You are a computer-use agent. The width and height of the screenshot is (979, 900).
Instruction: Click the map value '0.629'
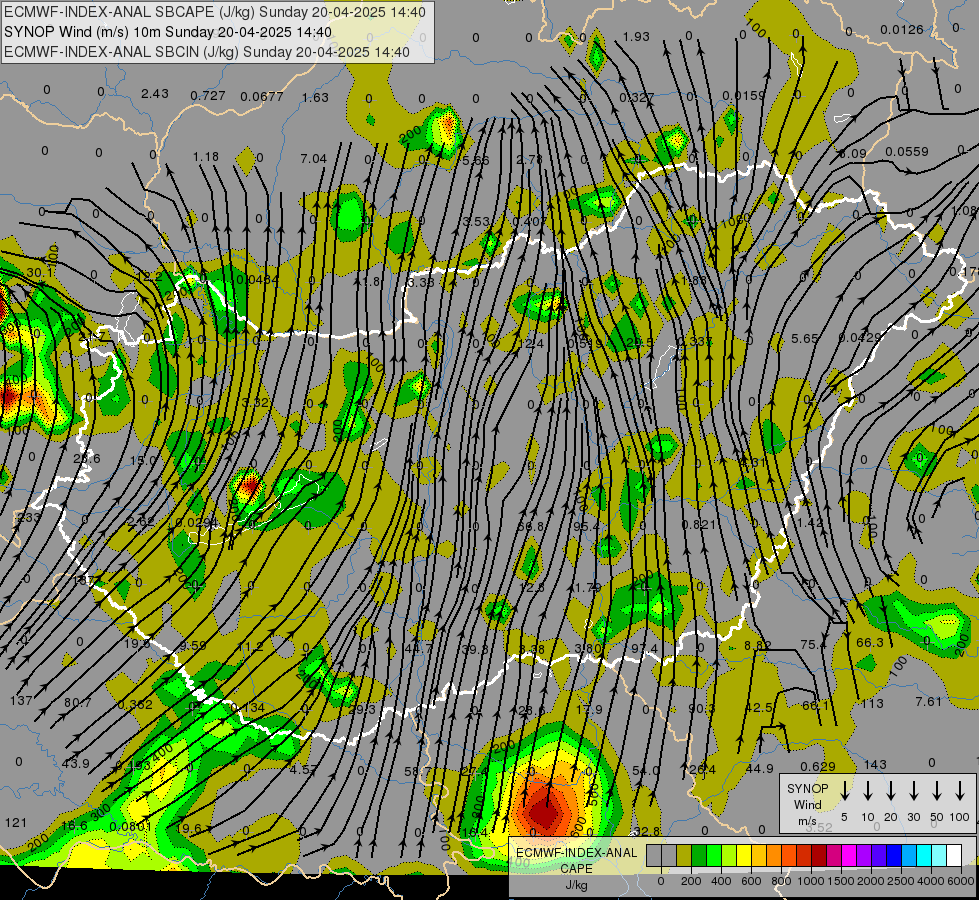(x=818, y=767)
